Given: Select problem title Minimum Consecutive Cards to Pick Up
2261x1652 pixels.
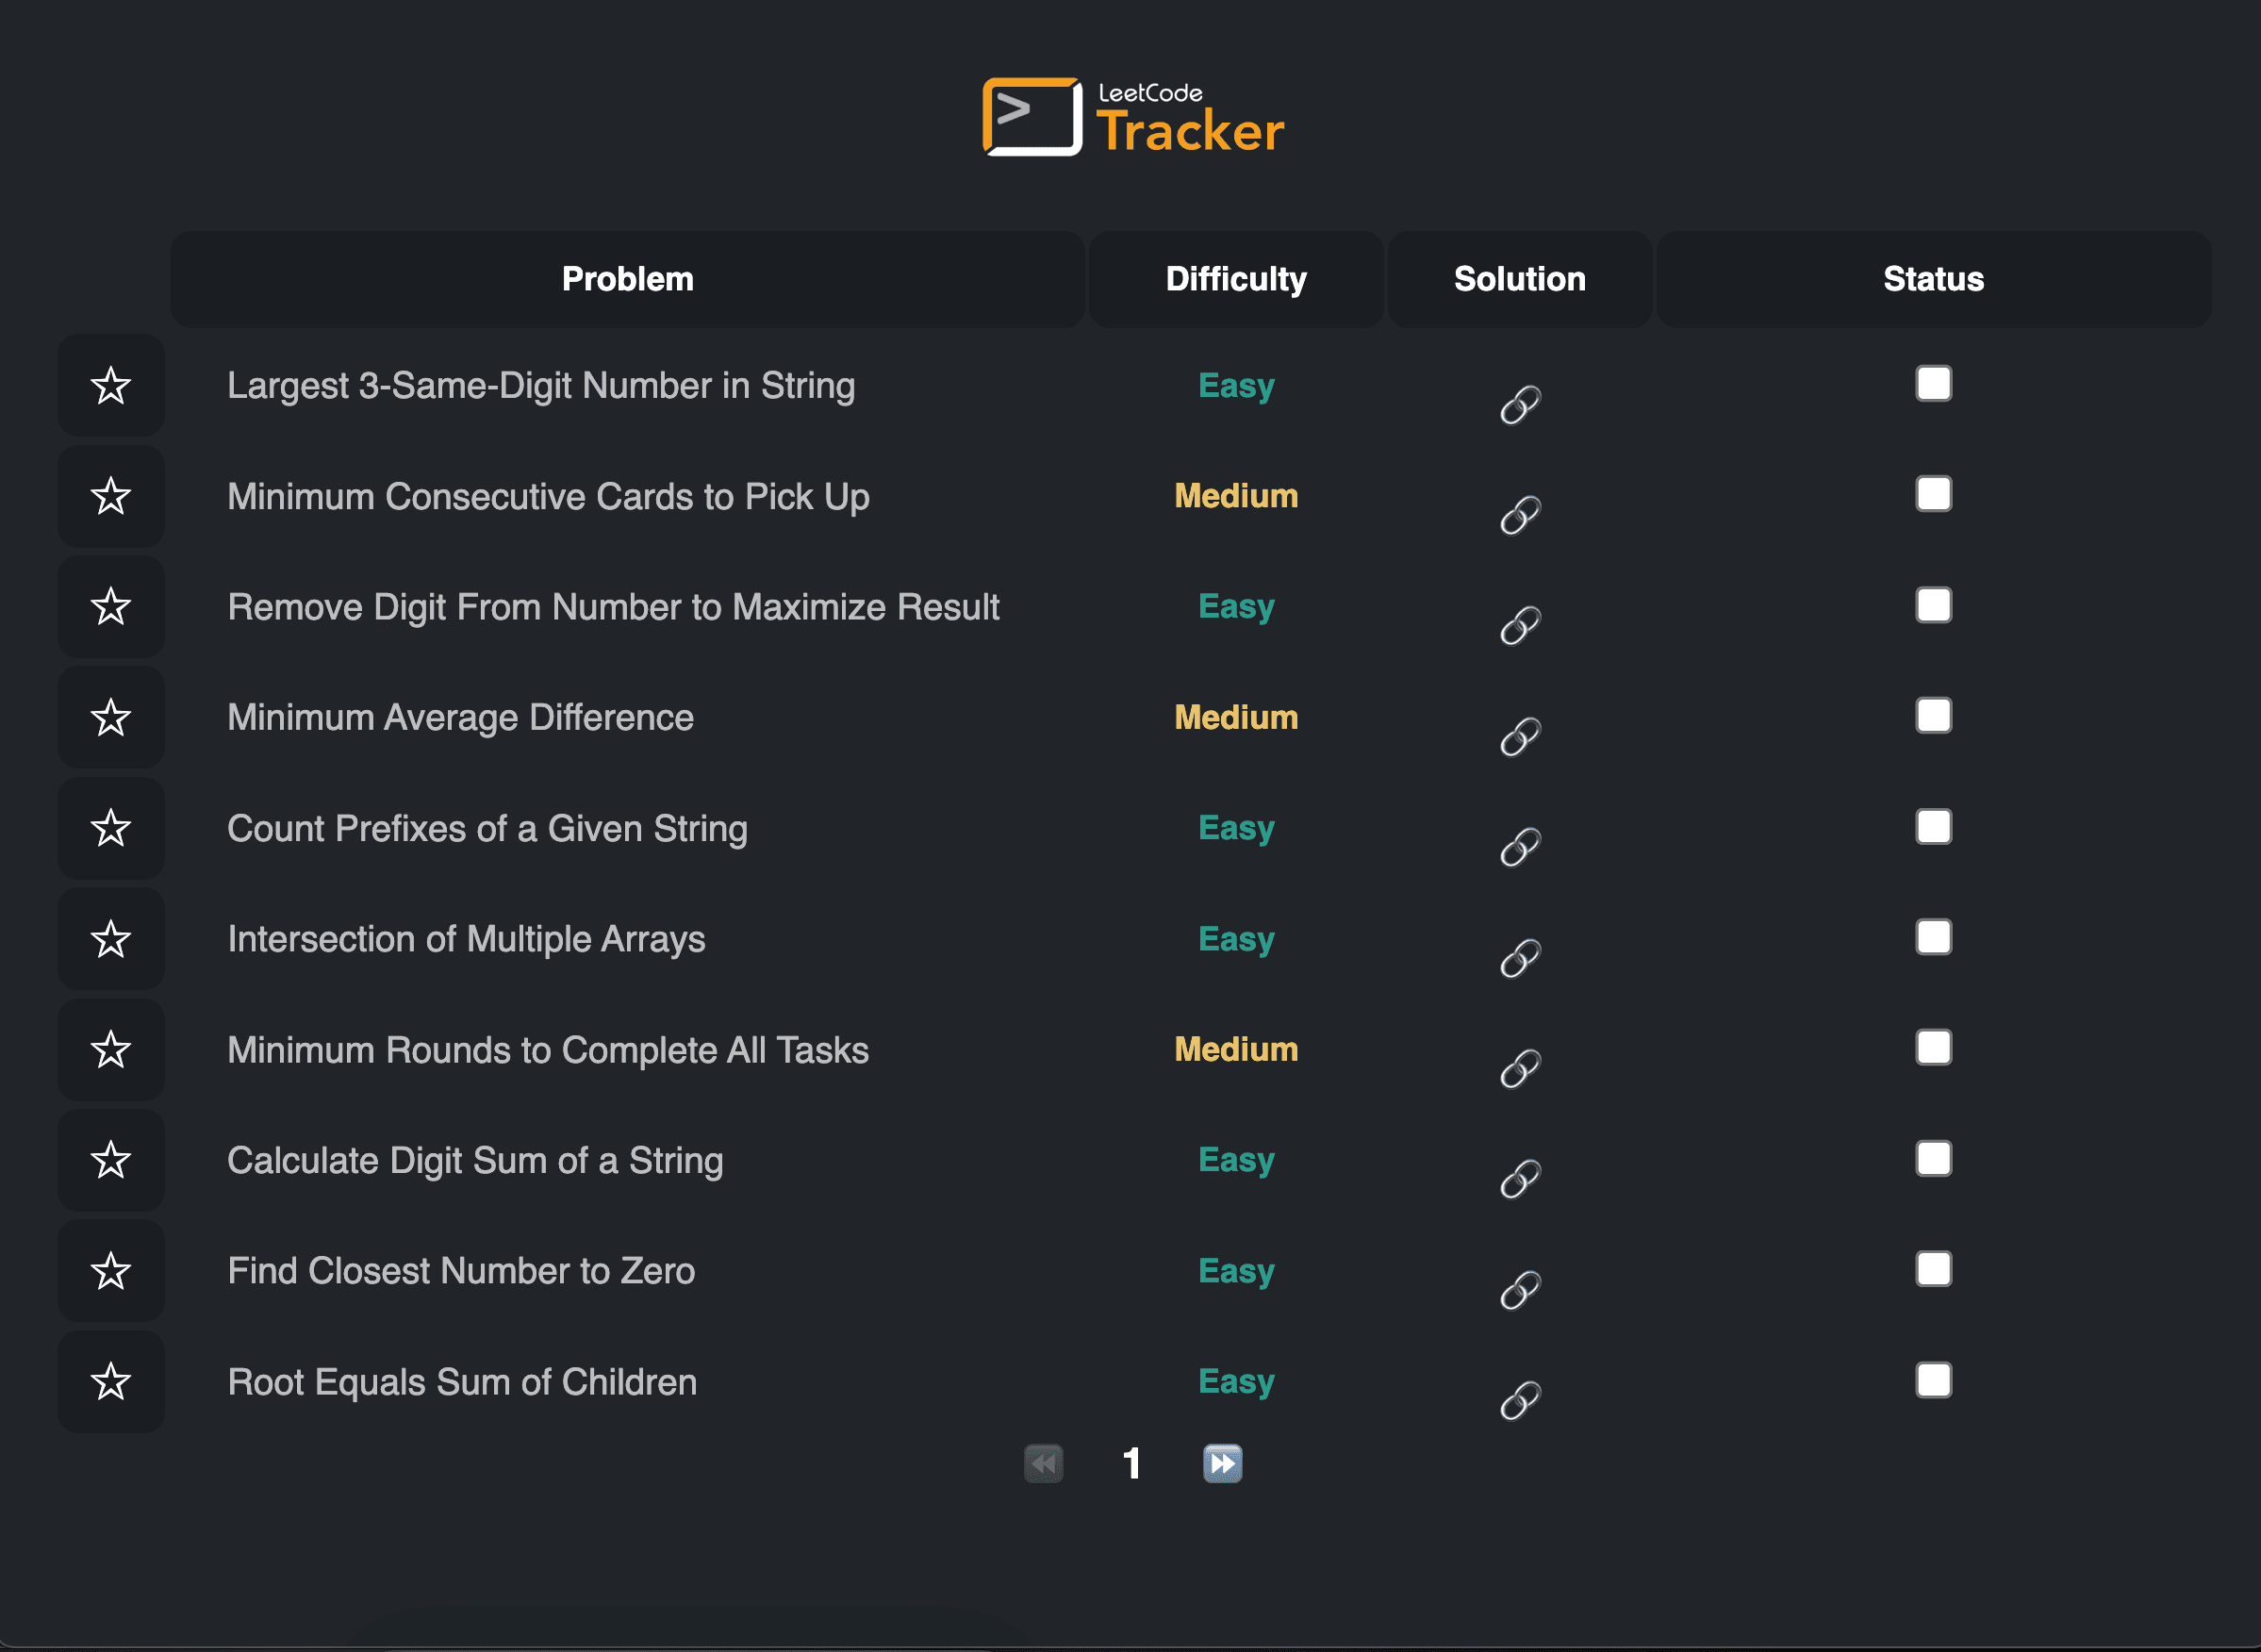Looking at the screenshot, I should tap(548, 497).
